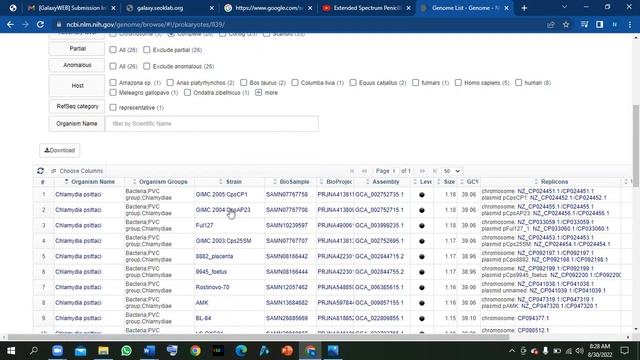Open a new browser tab
640x360 pixels.
524,8
